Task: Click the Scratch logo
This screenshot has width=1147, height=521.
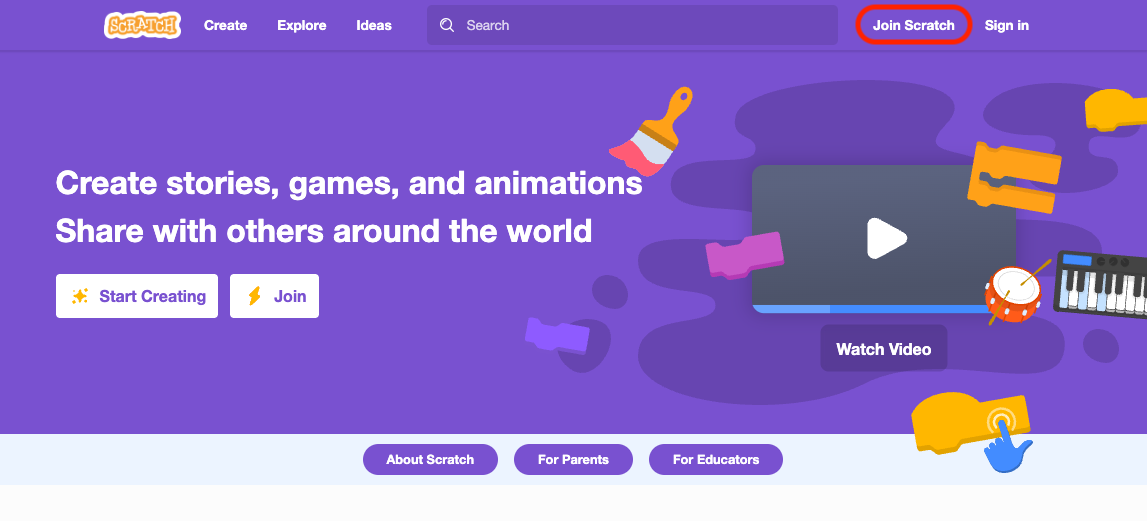Action: pos(142,26)
